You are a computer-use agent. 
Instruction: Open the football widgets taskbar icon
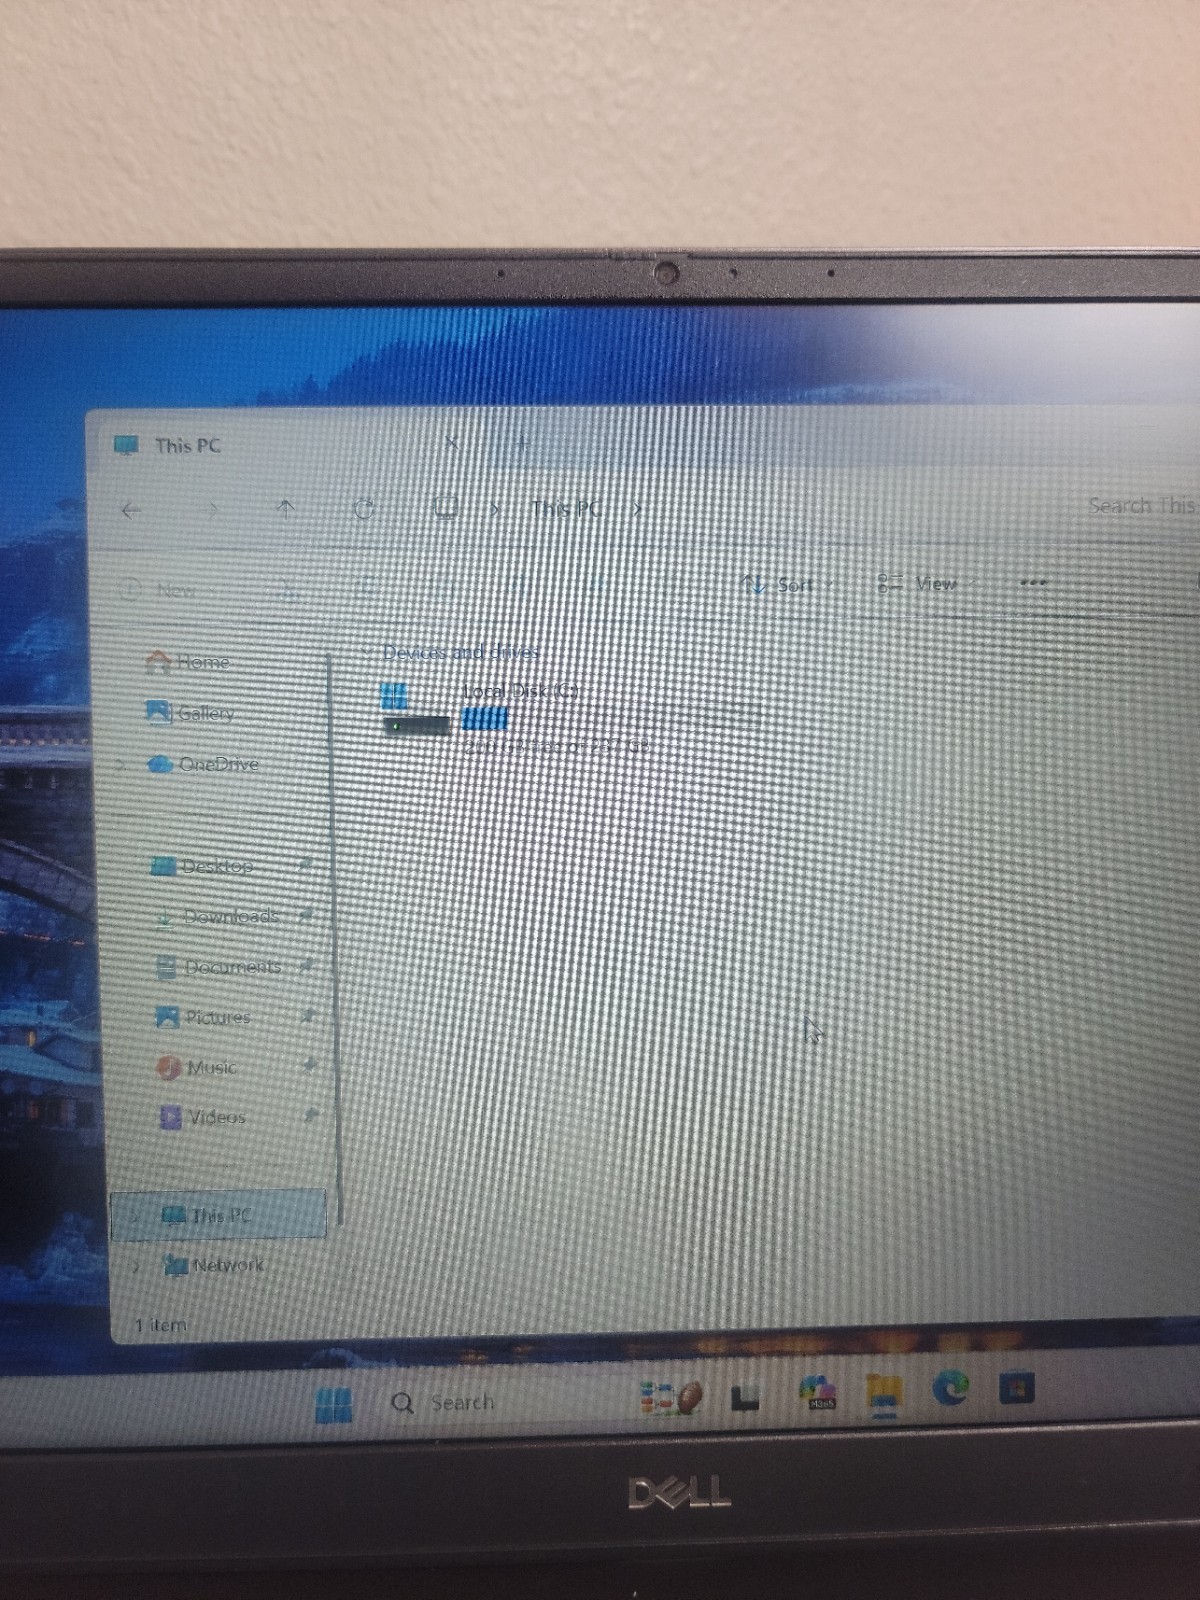pyautogui.click(x=672, y=1398)
